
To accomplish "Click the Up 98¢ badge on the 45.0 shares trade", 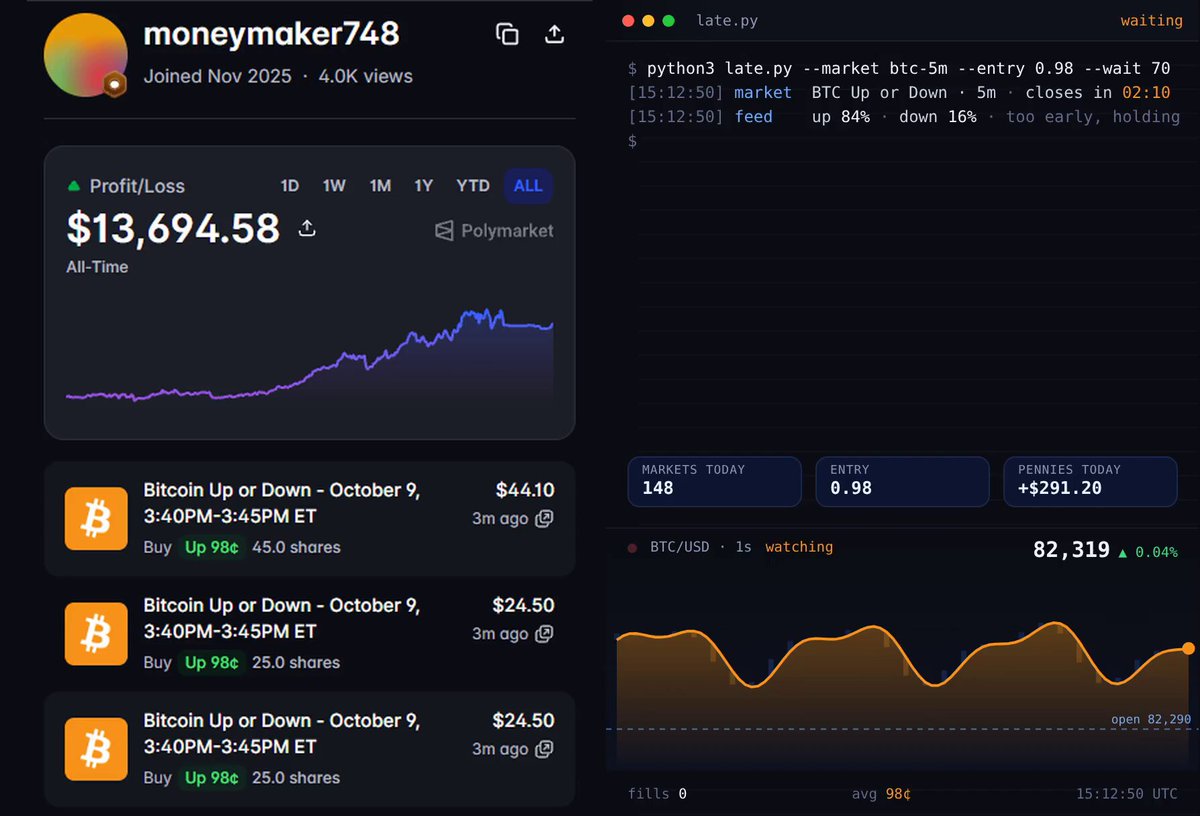I will [x=212, y=547].
